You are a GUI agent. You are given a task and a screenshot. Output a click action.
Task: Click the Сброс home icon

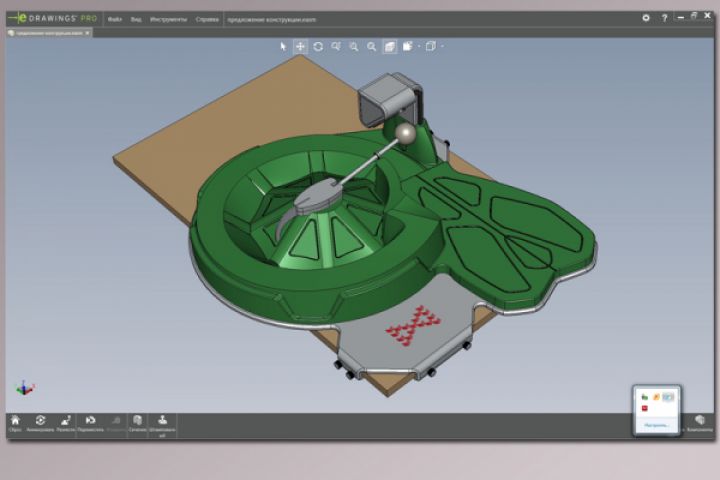click(15, 424)
